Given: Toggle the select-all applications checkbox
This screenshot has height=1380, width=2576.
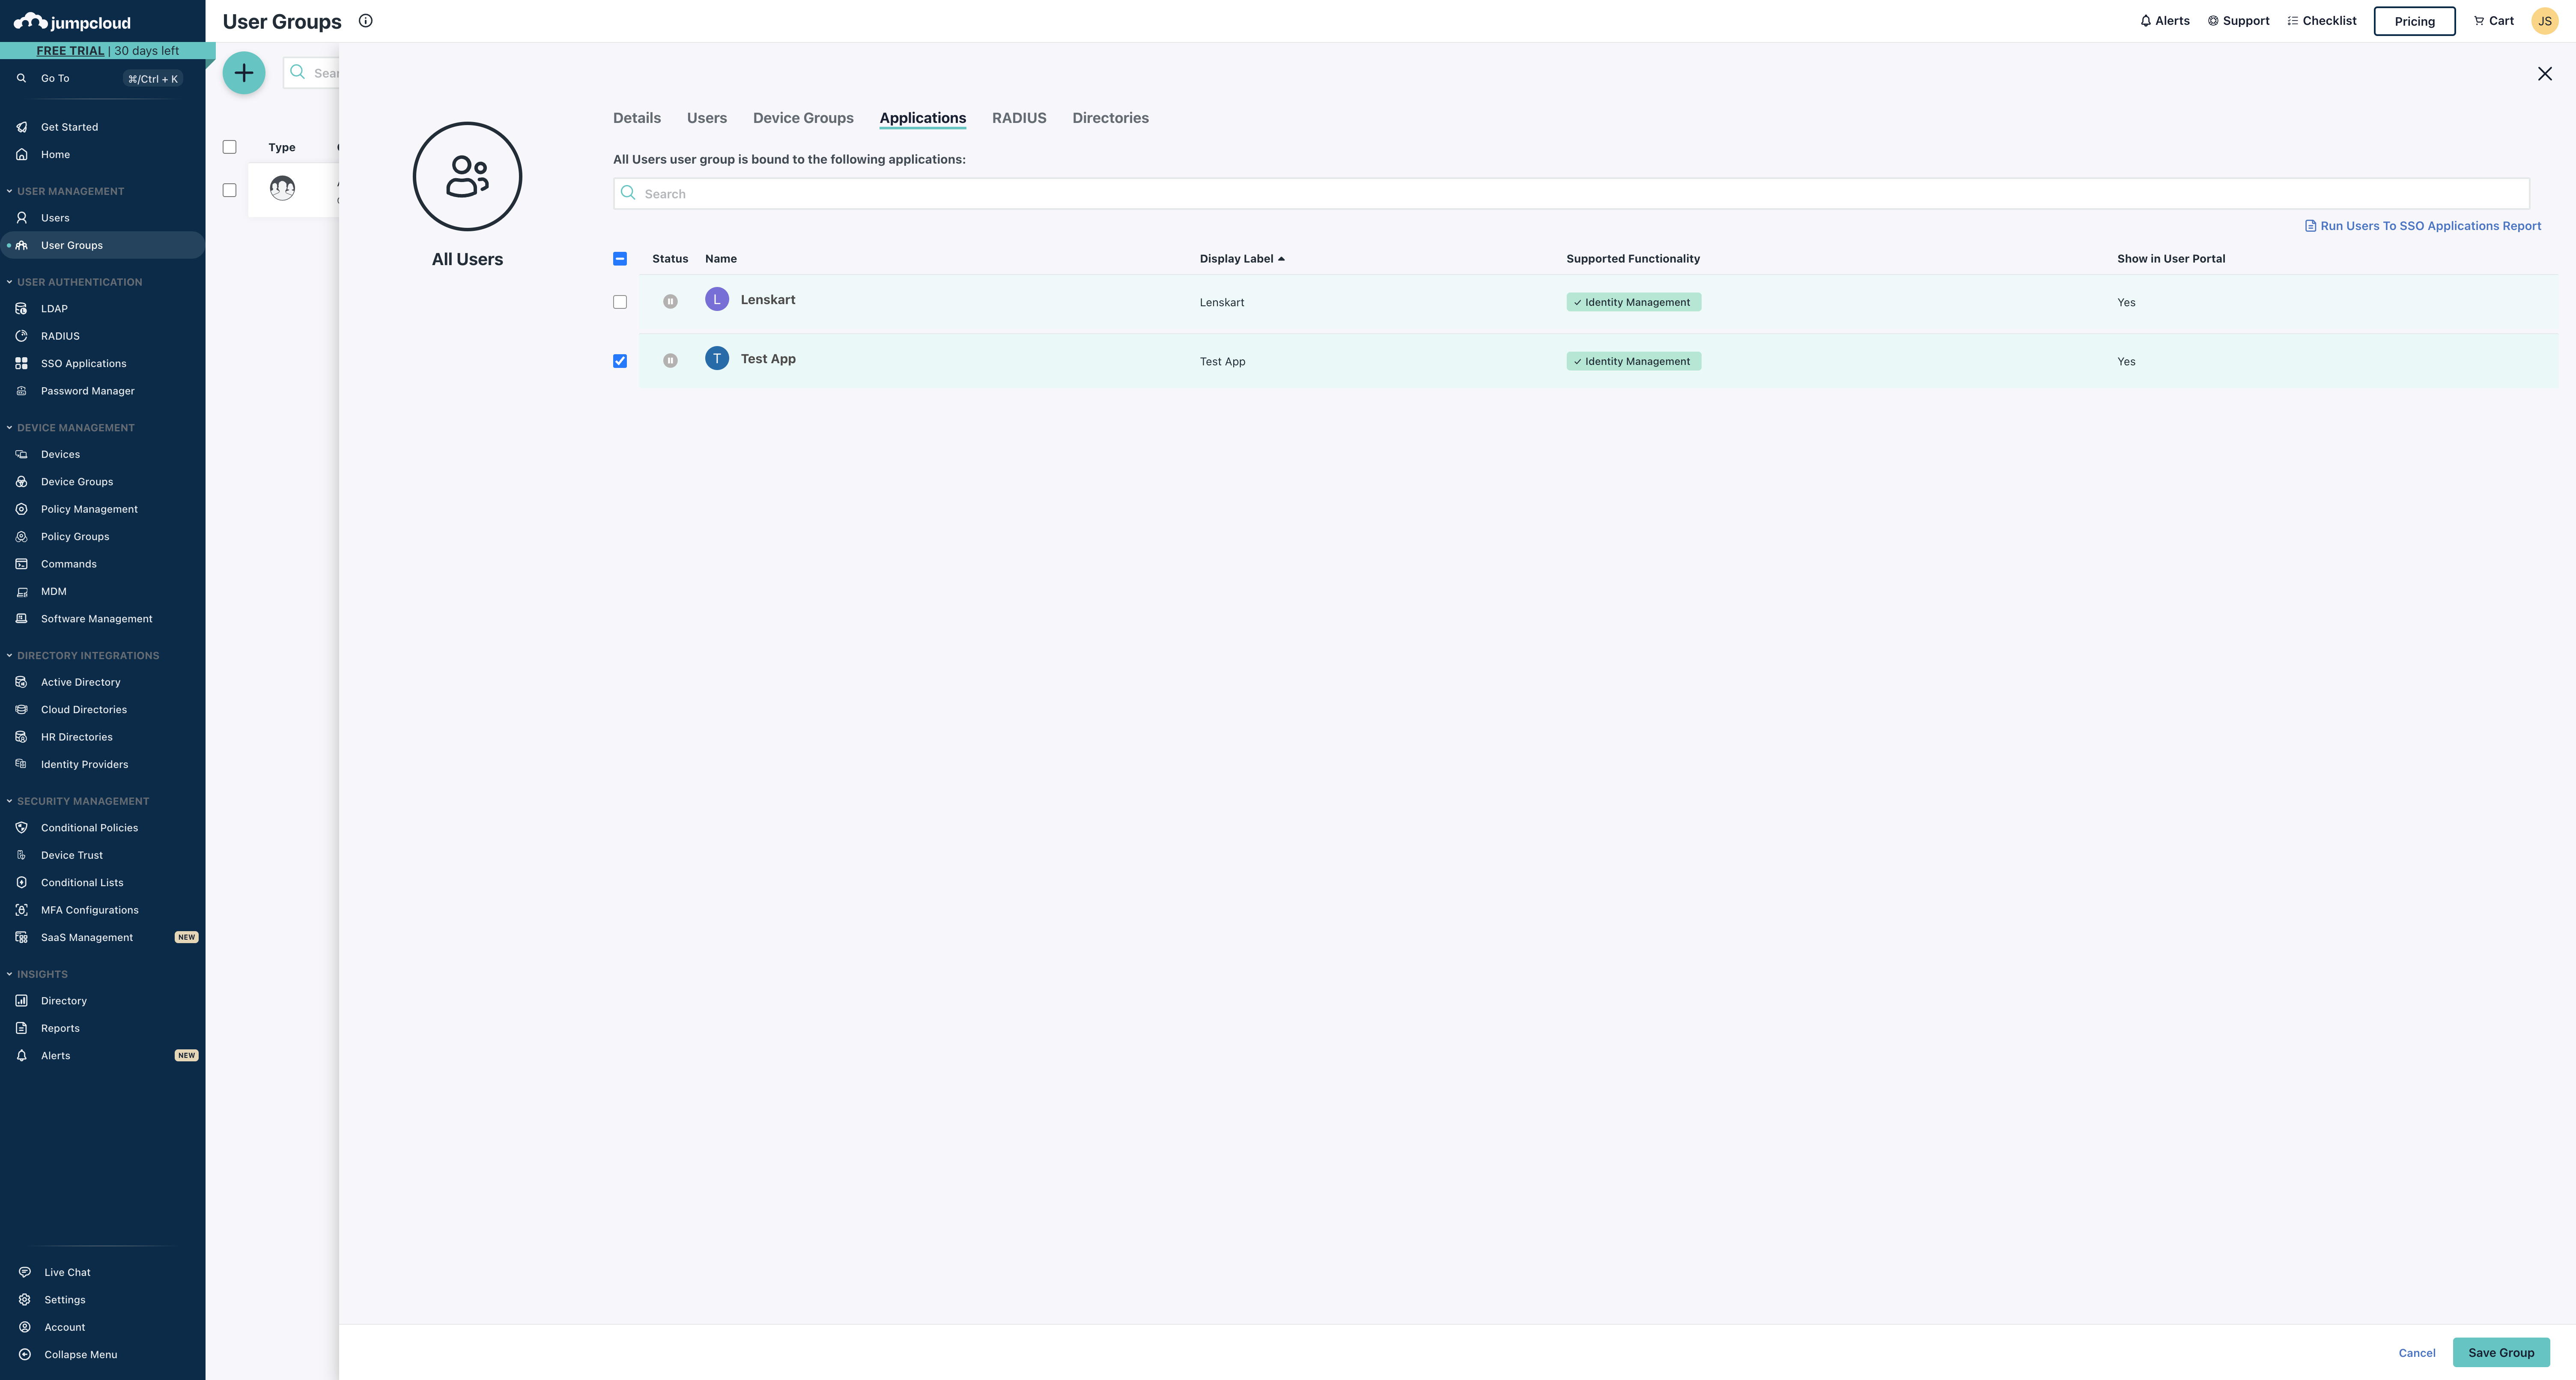Looking at the screenshot, I should pos(620,259).
